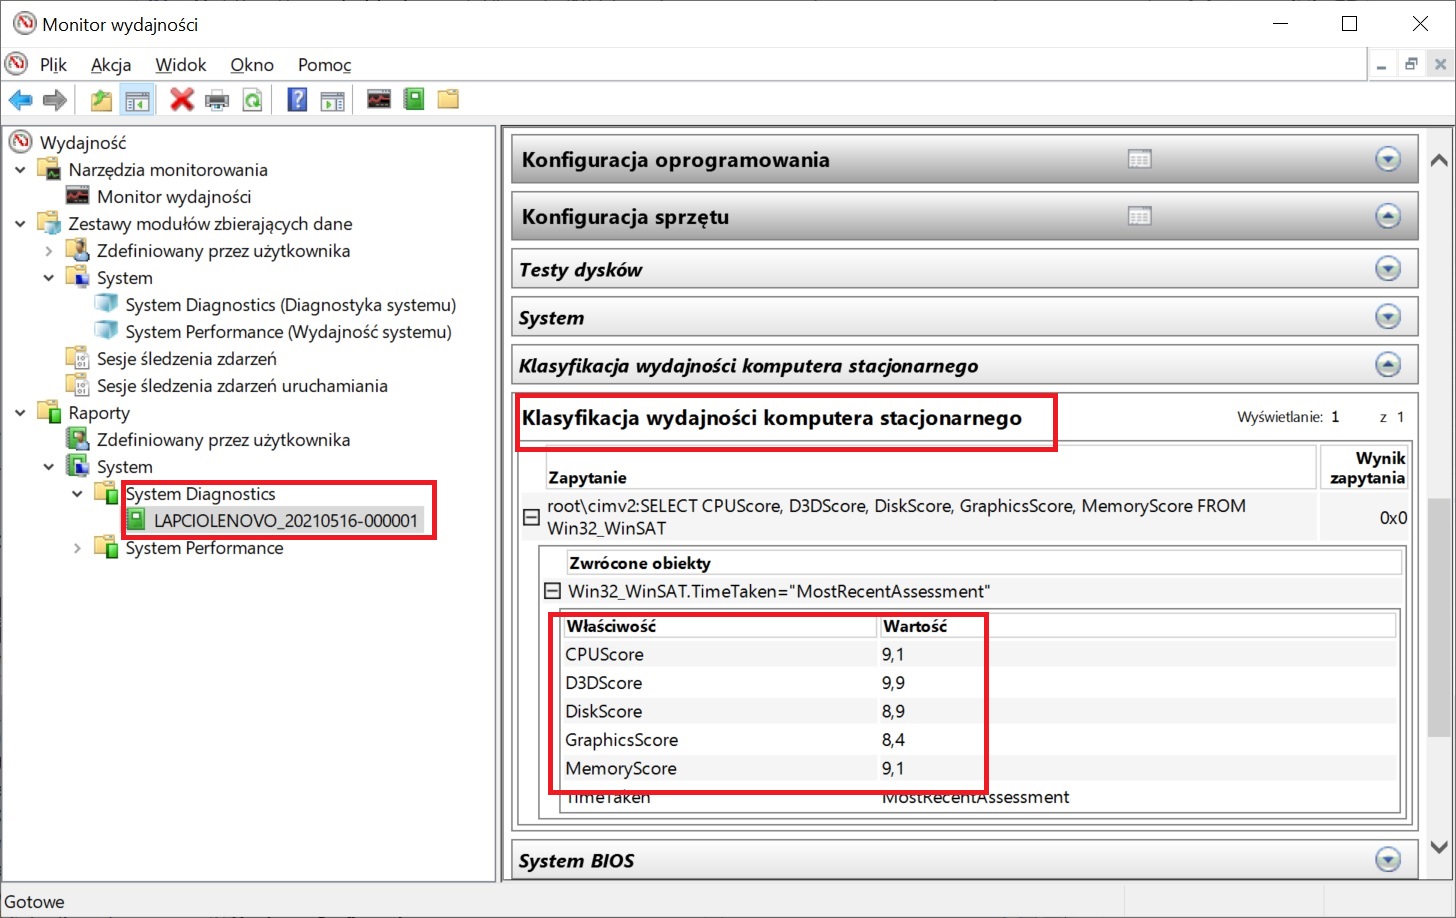Open the Widok menu

[x=180, y=65]
